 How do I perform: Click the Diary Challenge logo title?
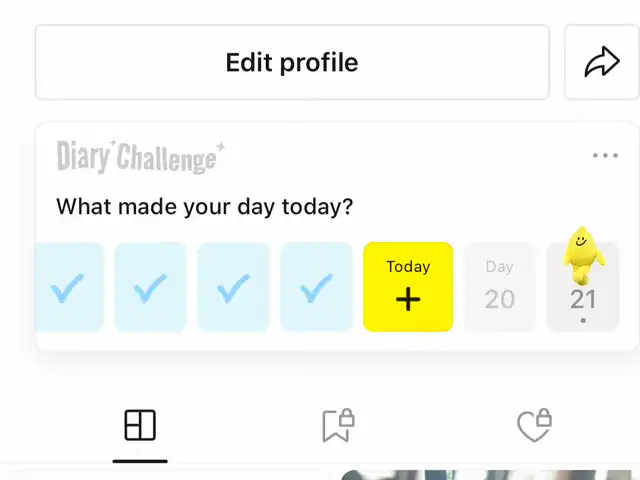click(141, 157)
